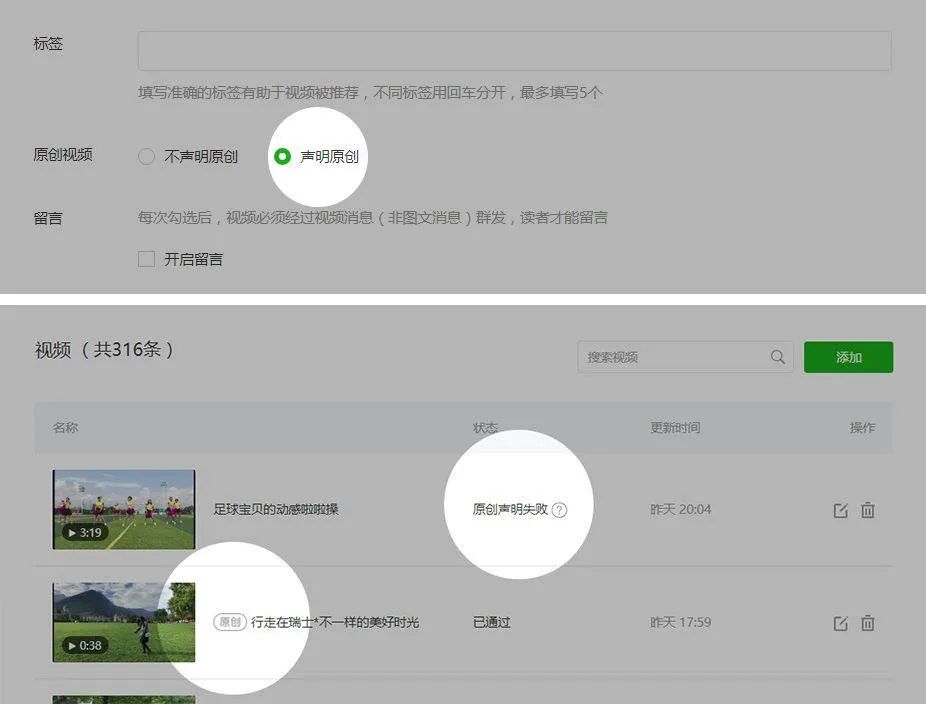Select the 声明原创 radio button
Screen dimensions: 926x704
pyautogui.click(x=284, y=156)
